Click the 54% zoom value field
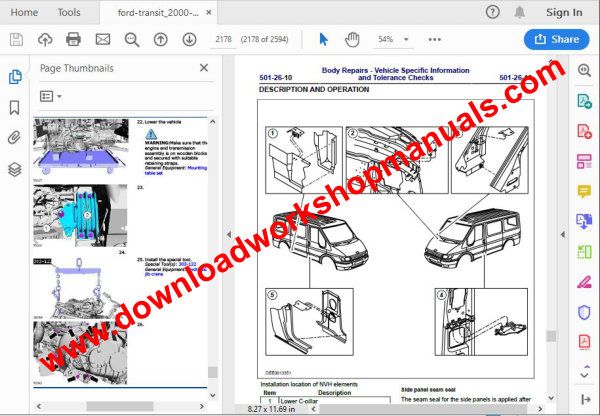600x416 pixels. [x=385, y=39]
